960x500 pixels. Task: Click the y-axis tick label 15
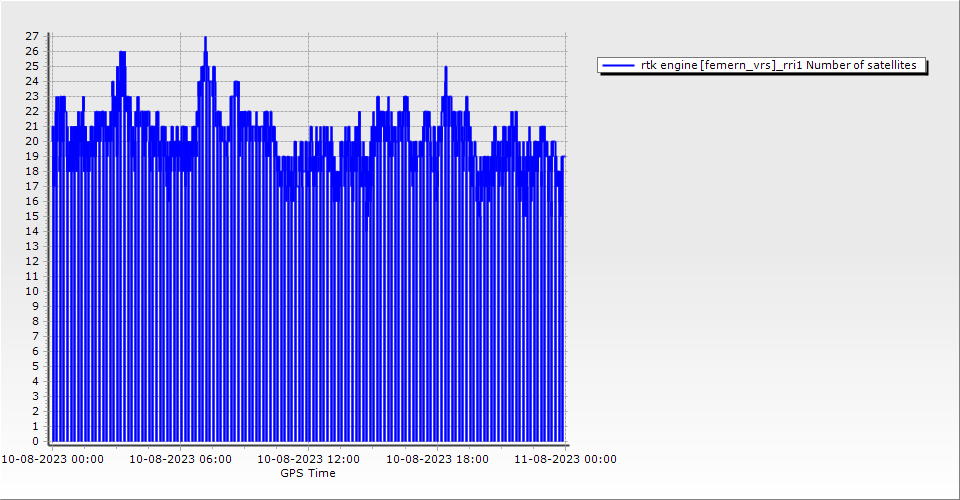point(32,216)
